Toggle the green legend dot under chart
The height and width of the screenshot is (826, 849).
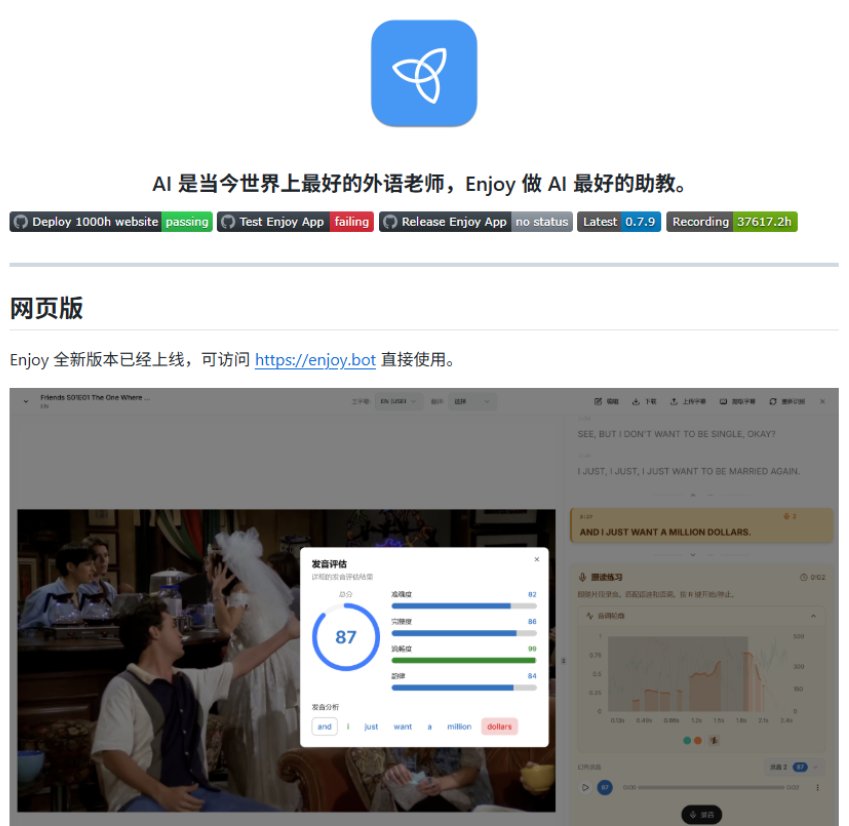click(x=687, y=740)
